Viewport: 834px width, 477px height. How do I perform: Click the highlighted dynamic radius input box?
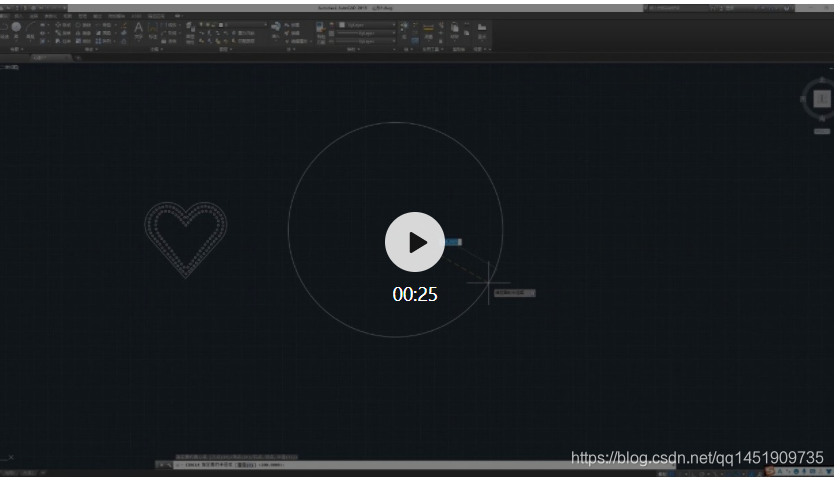pos(453,242)
